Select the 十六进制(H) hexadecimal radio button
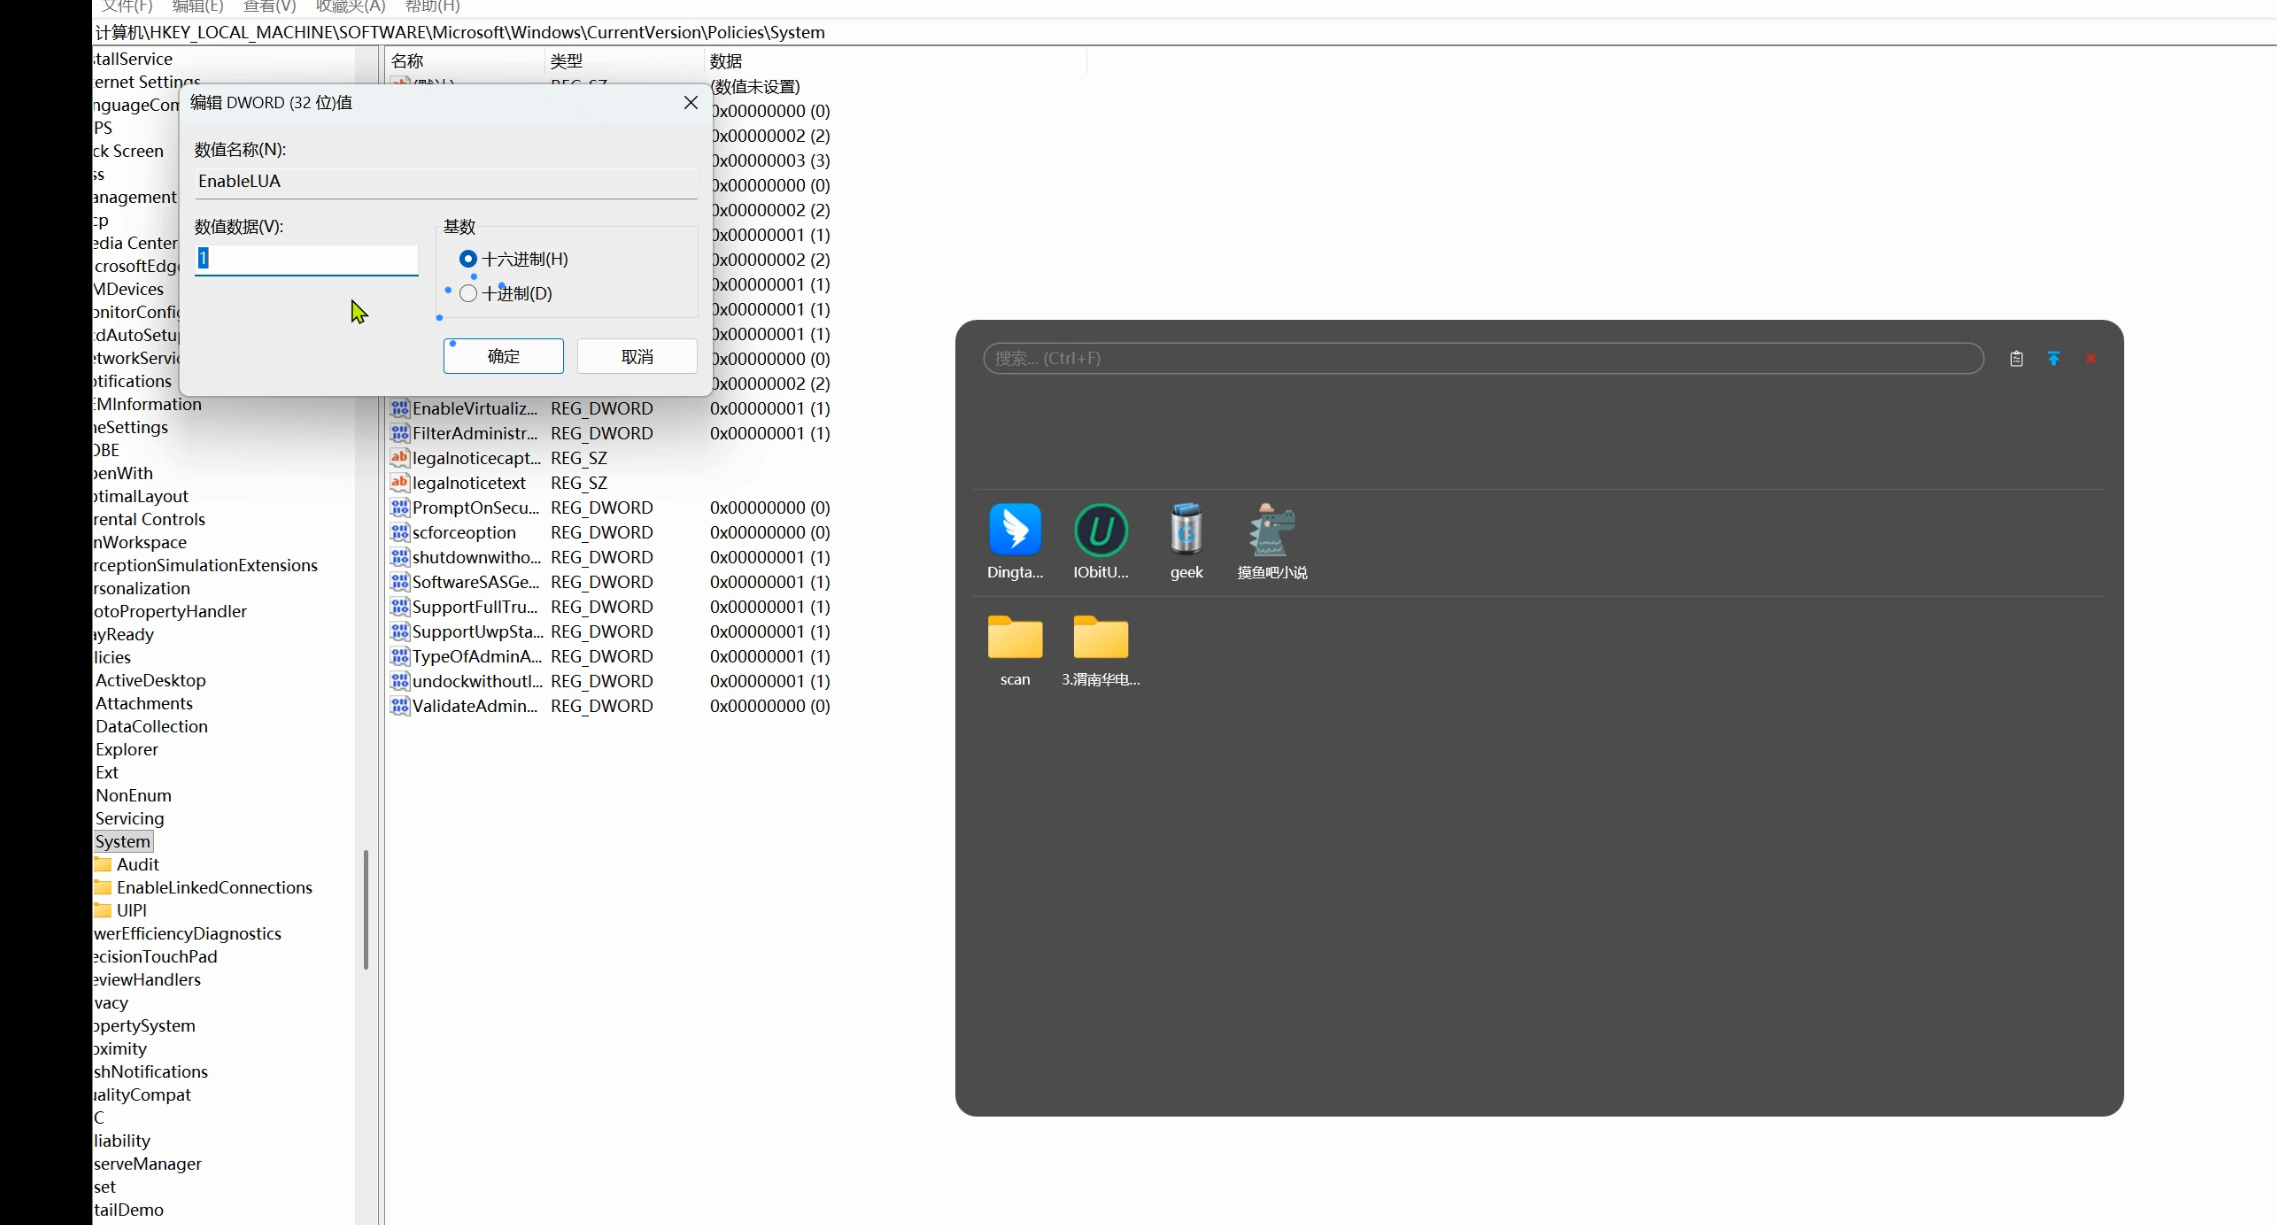Viewport: 2277px width, 1225px height. tap(468, 259)
